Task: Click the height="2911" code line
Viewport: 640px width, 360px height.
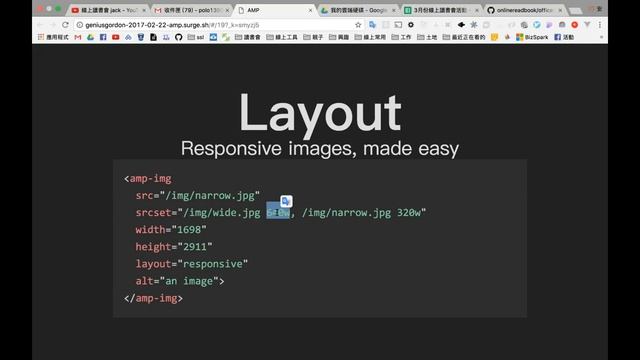Action: pyautogui.click(x=174, y=247)
